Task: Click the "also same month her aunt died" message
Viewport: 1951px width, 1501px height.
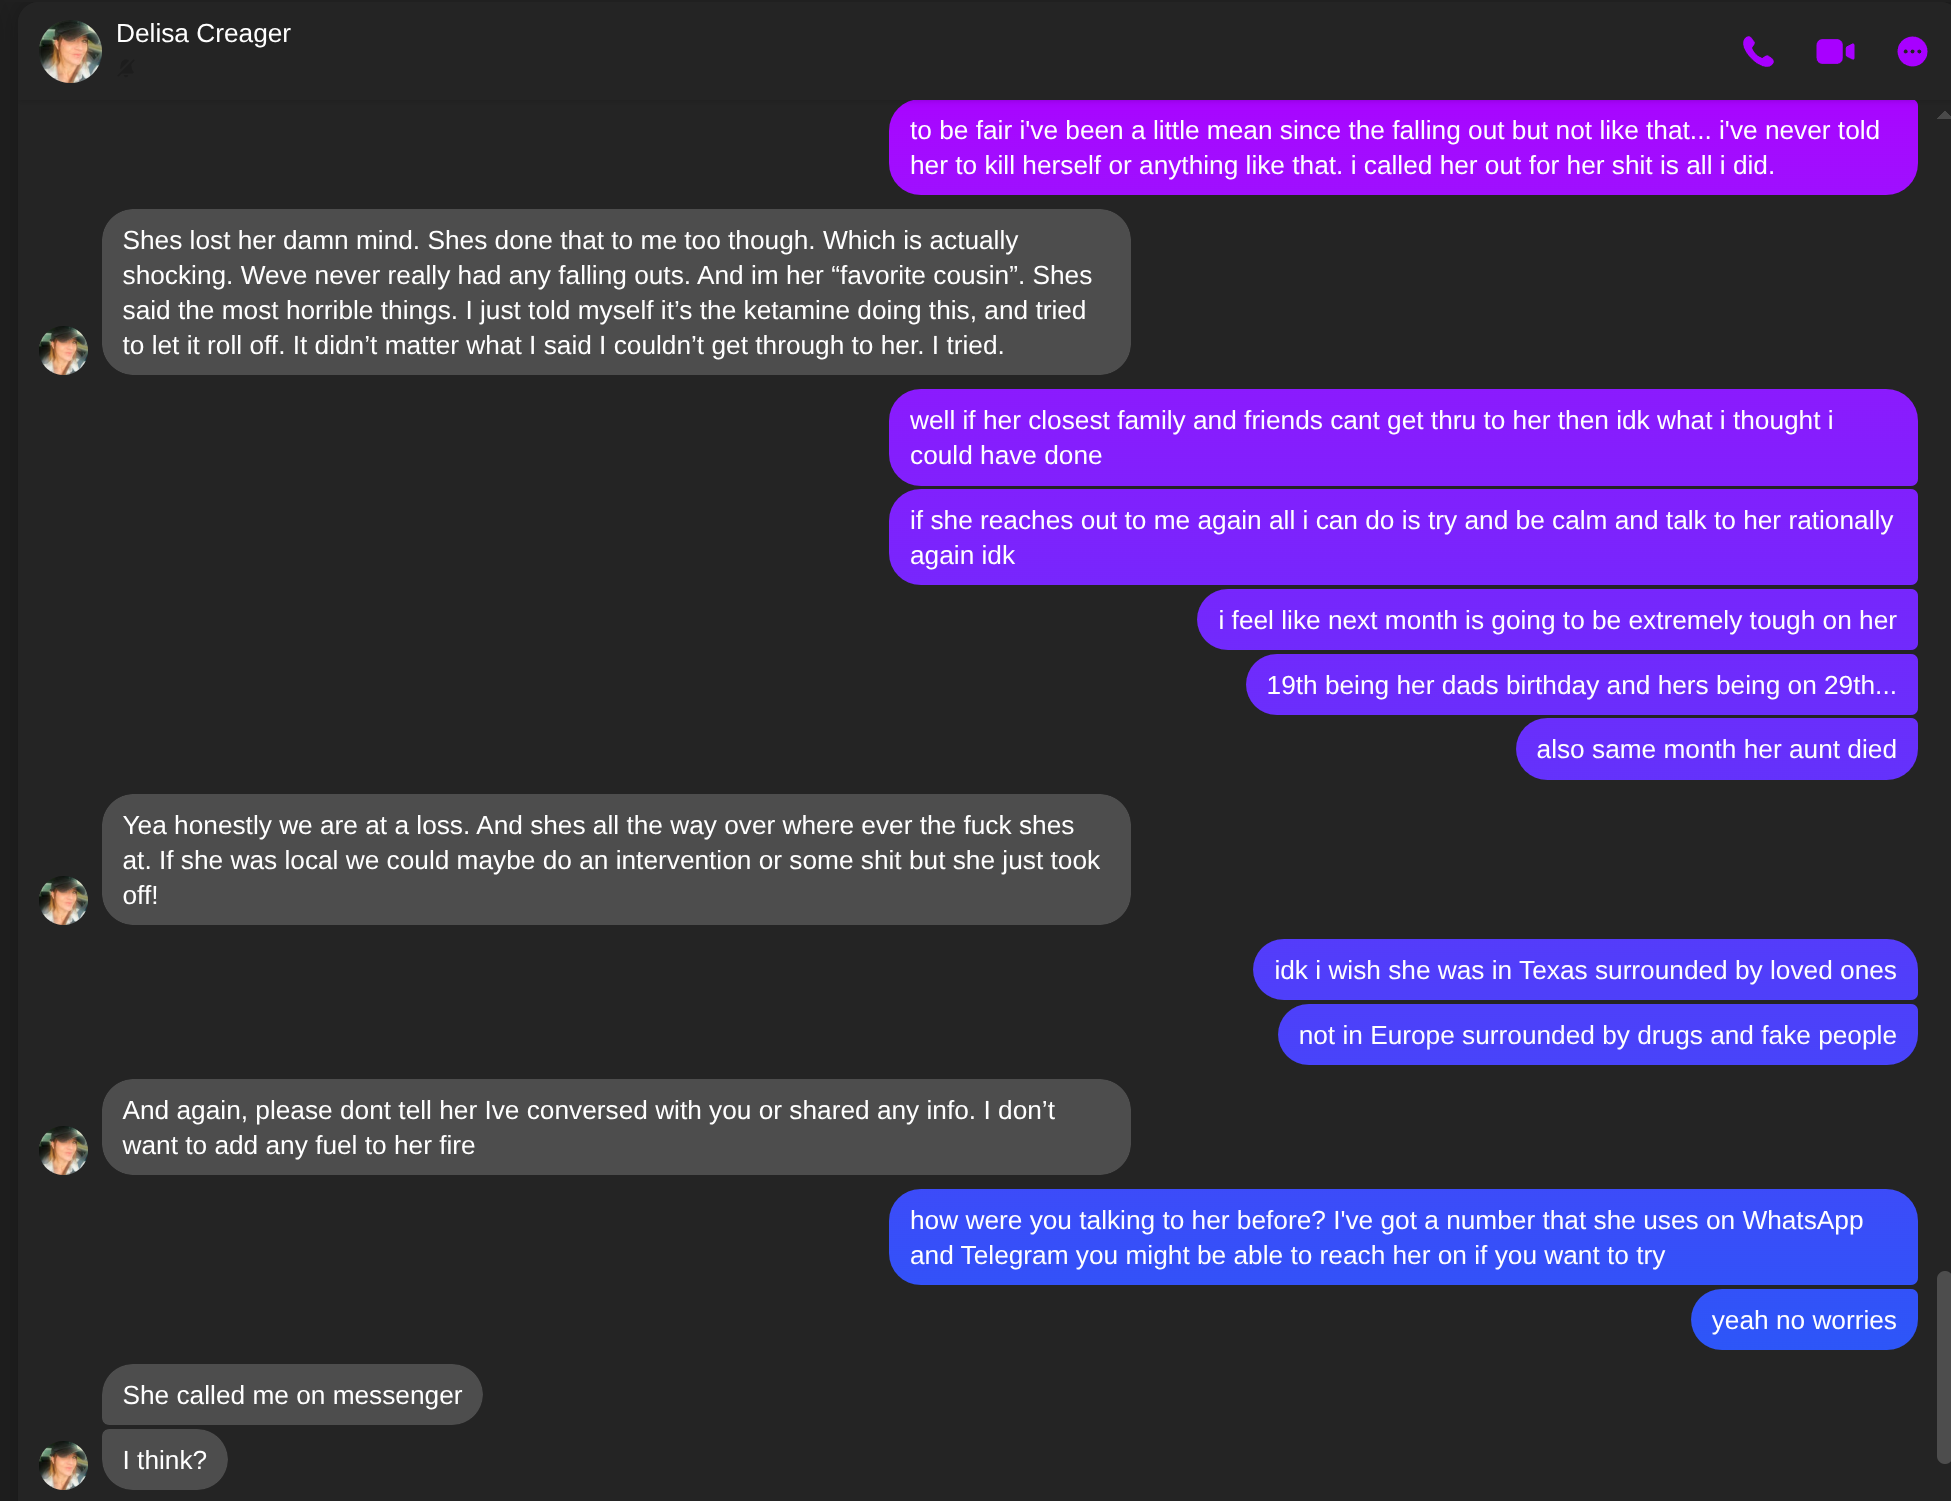Action: pyautogui.click(x=1716, y=749)
